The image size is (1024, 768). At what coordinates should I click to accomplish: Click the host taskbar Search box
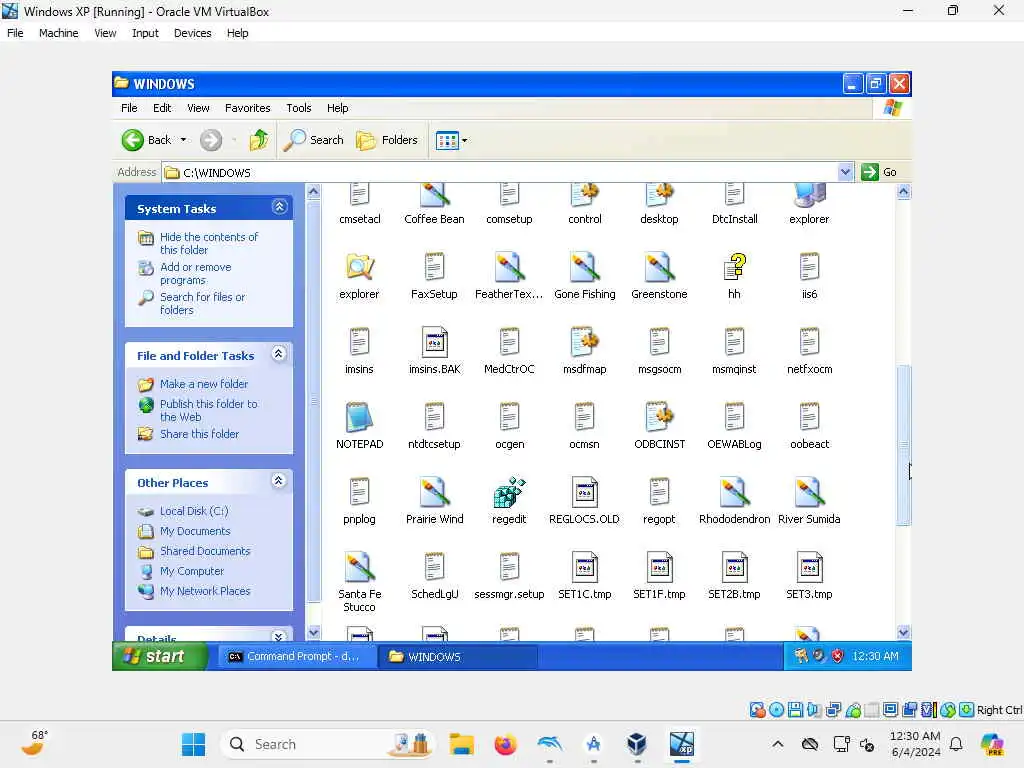pos(327,744)
